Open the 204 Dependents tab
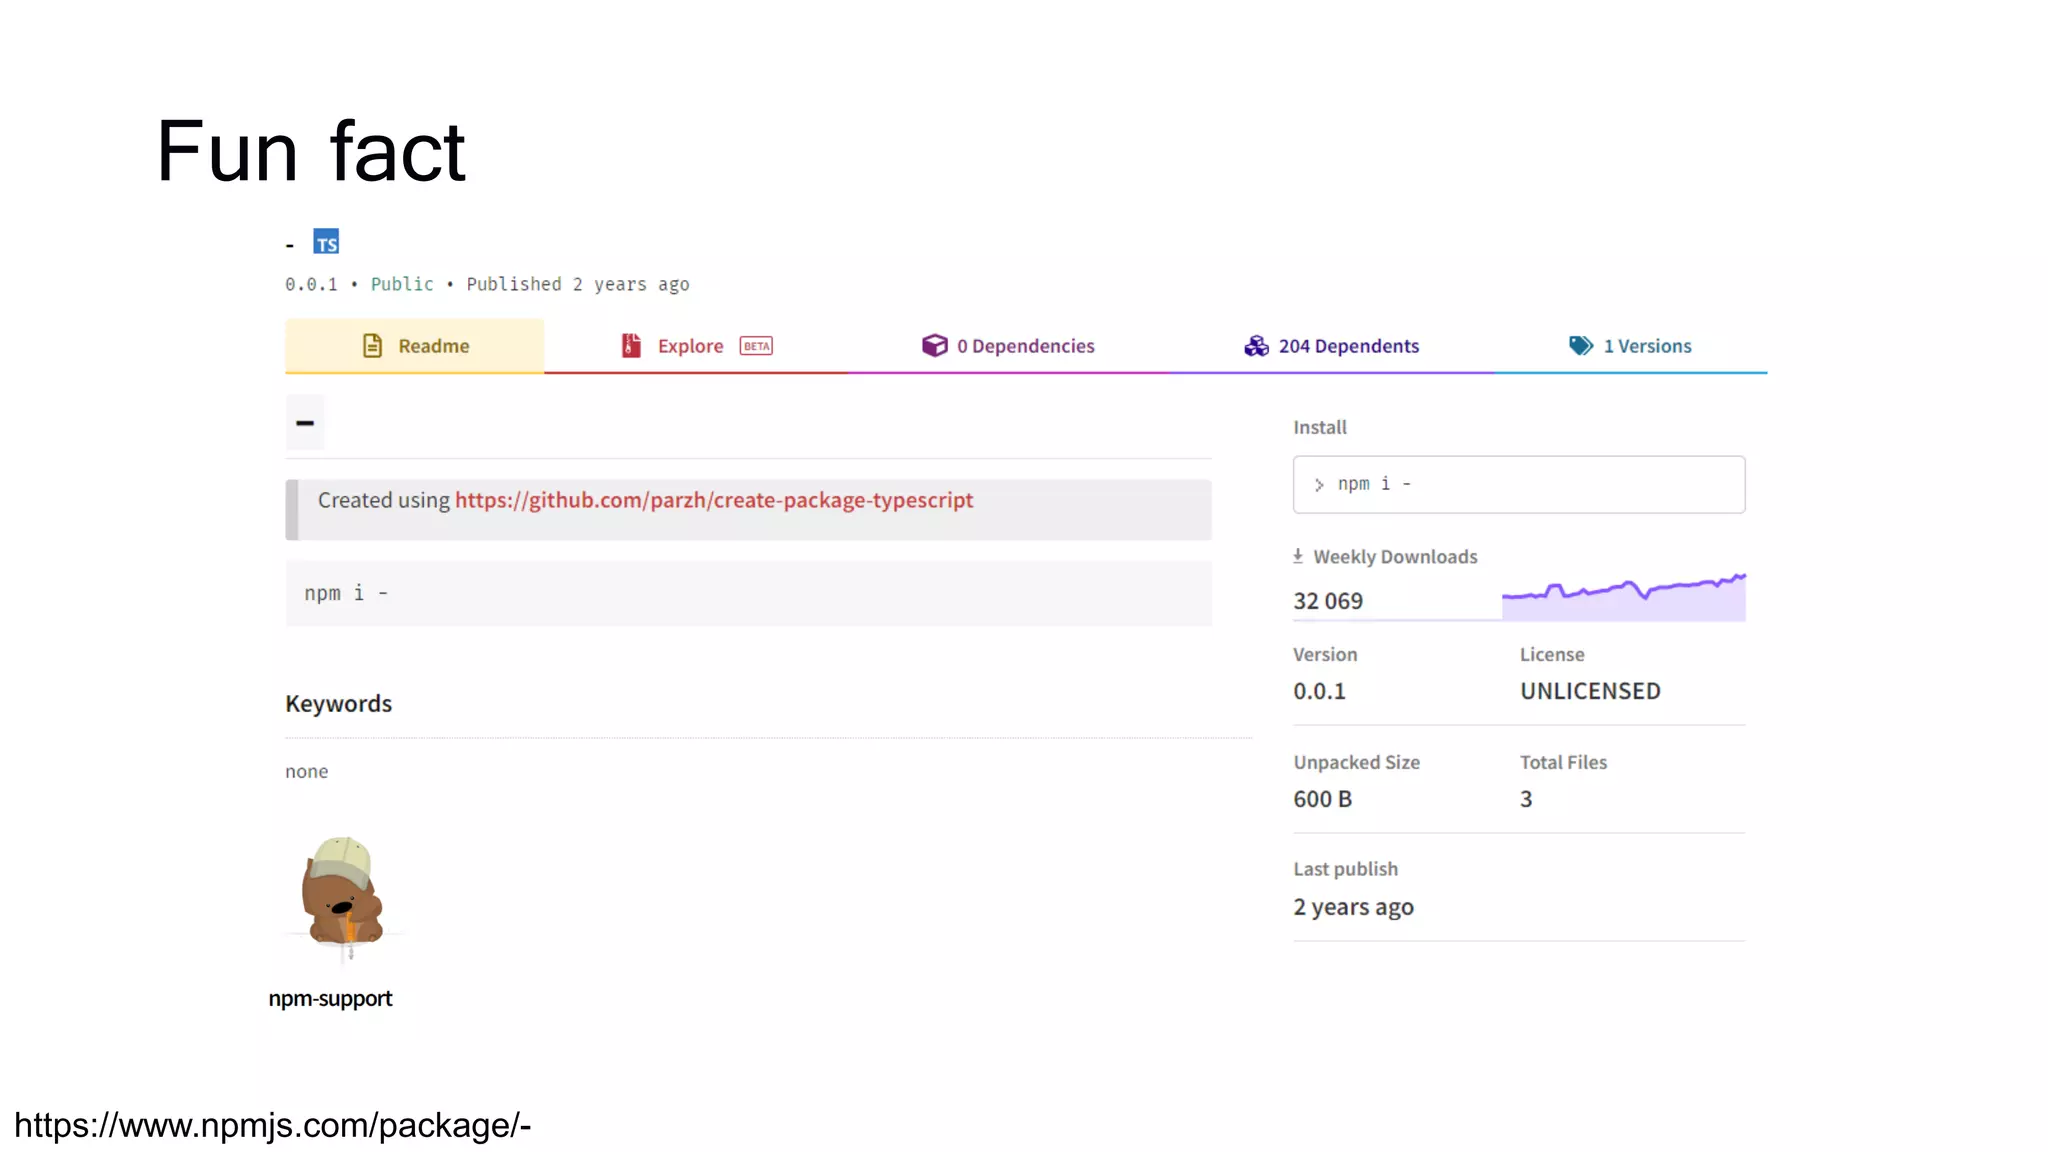This screenshot has height=1152, width=2048. [x=1331, y=346]
